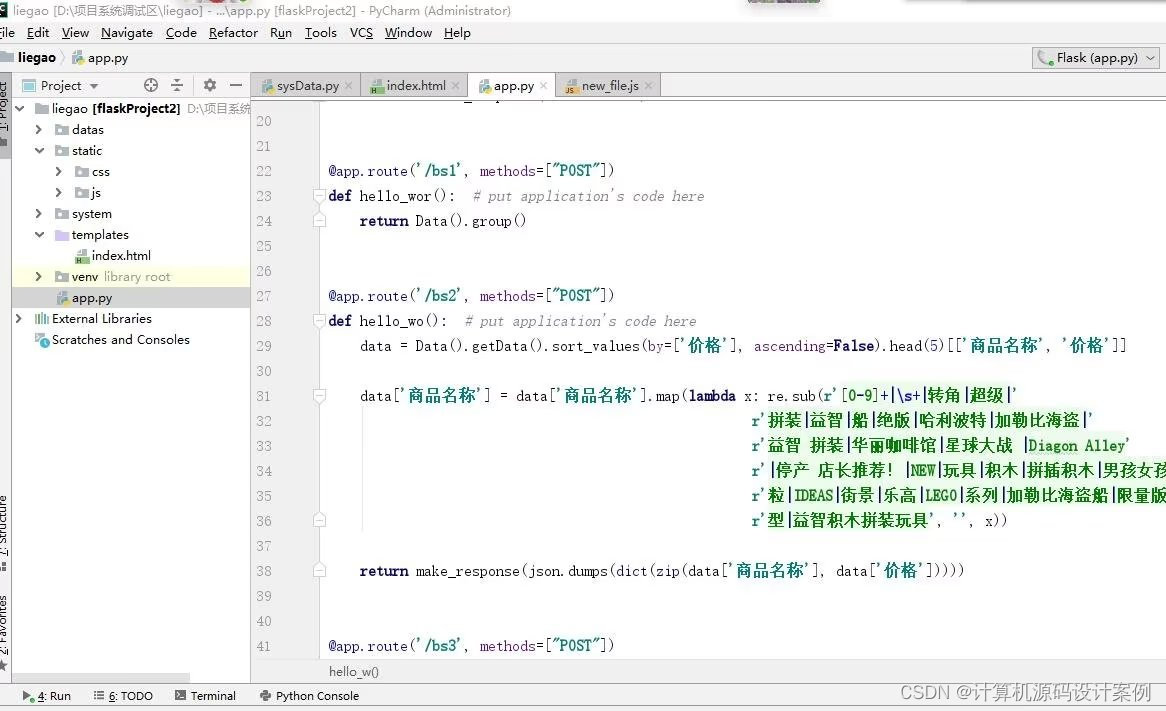The height and width of the screenshot is (711, 1166).
Task: Fold hello_wor function at line 23
Action: point(319,196)
